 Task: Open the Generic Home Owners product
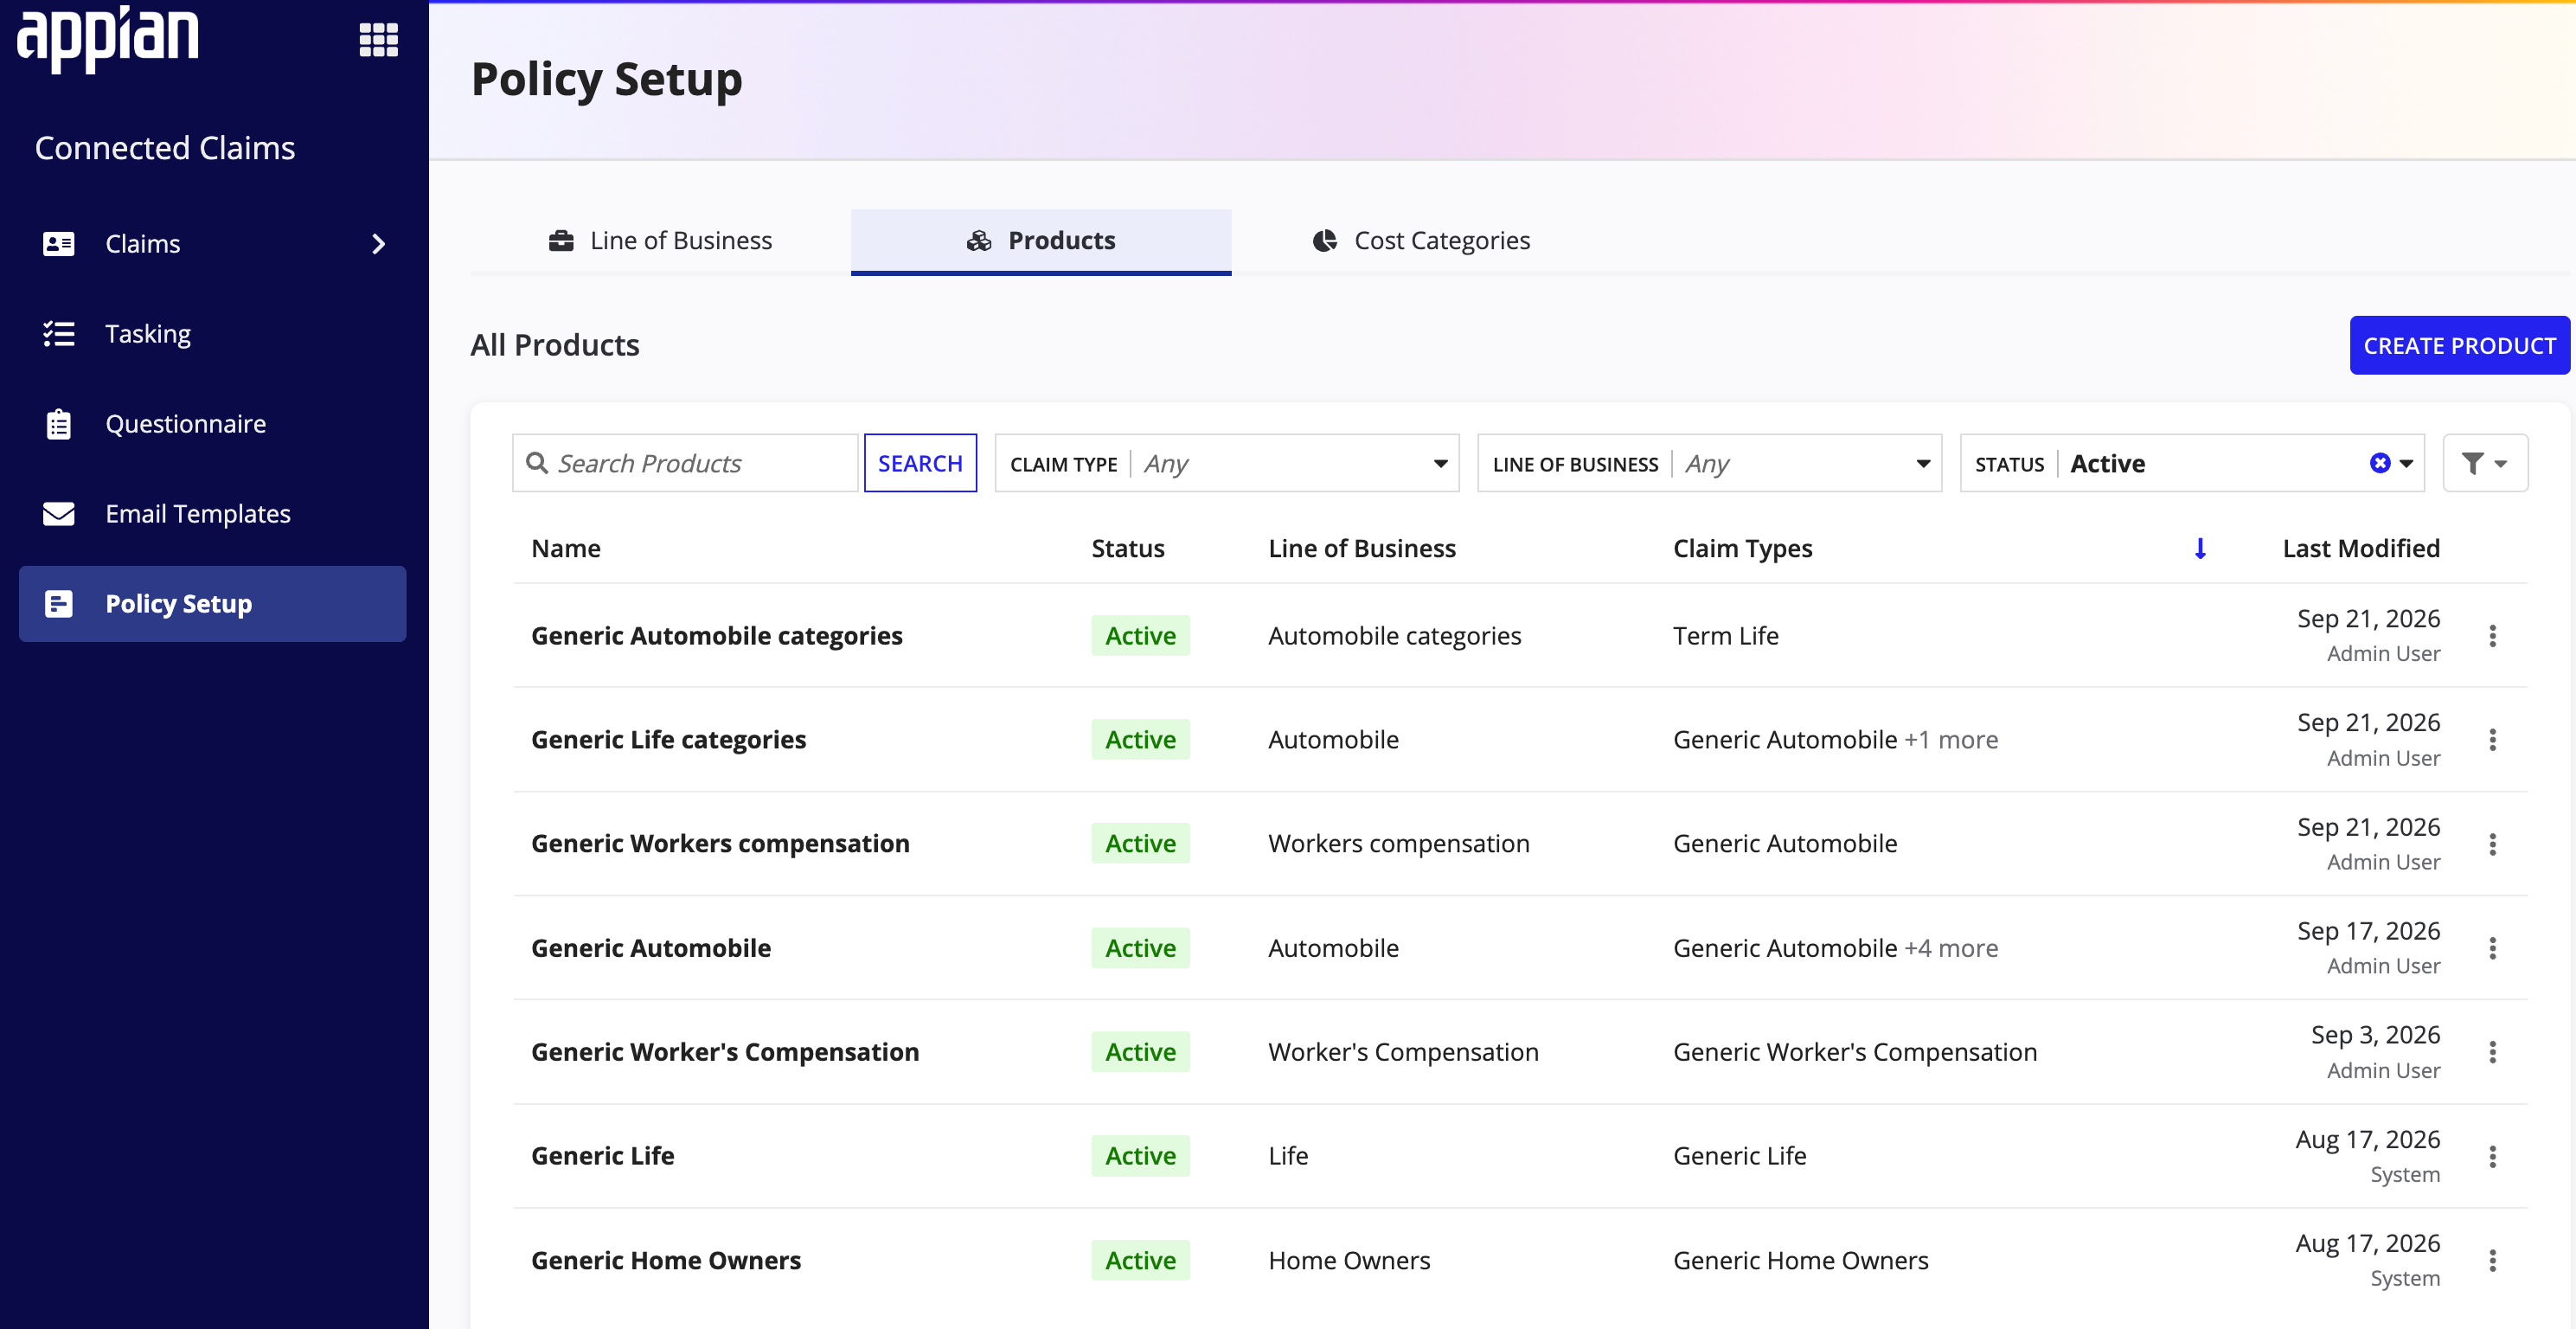tap(666, 1261)
